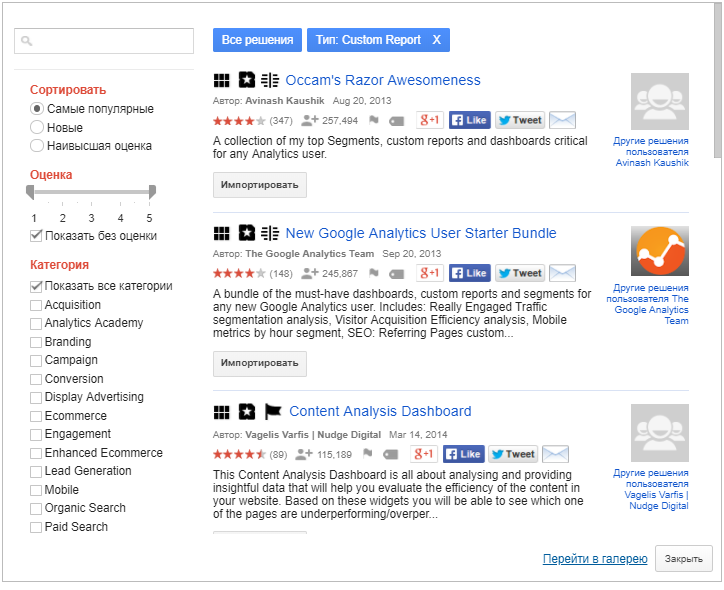
Task: Remove the Custom Report filter via X
Action: 436,40
